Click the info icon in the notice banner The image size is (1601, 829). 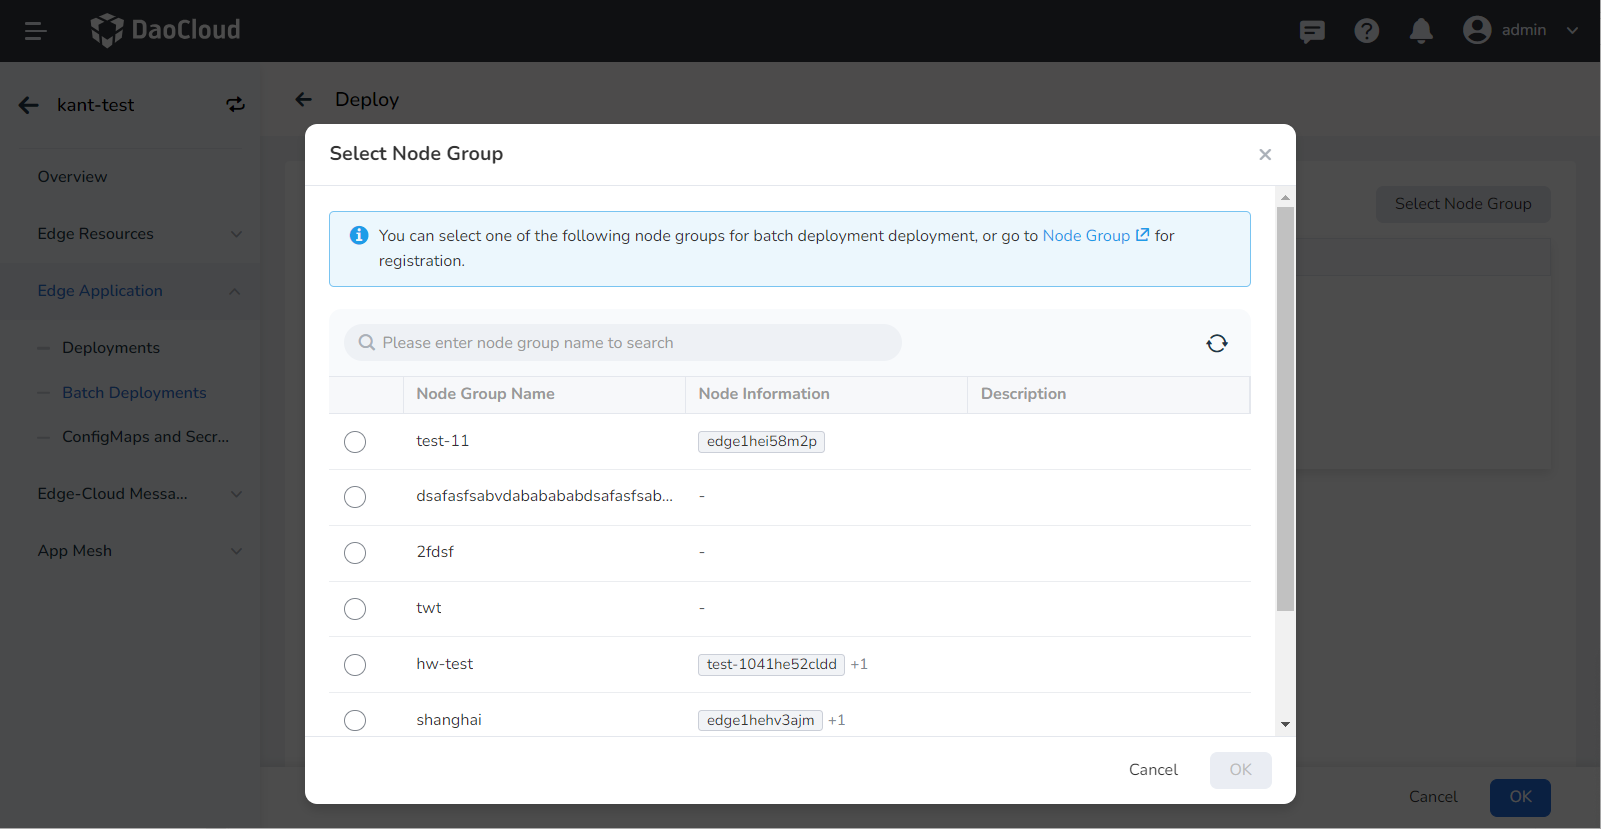359,235
